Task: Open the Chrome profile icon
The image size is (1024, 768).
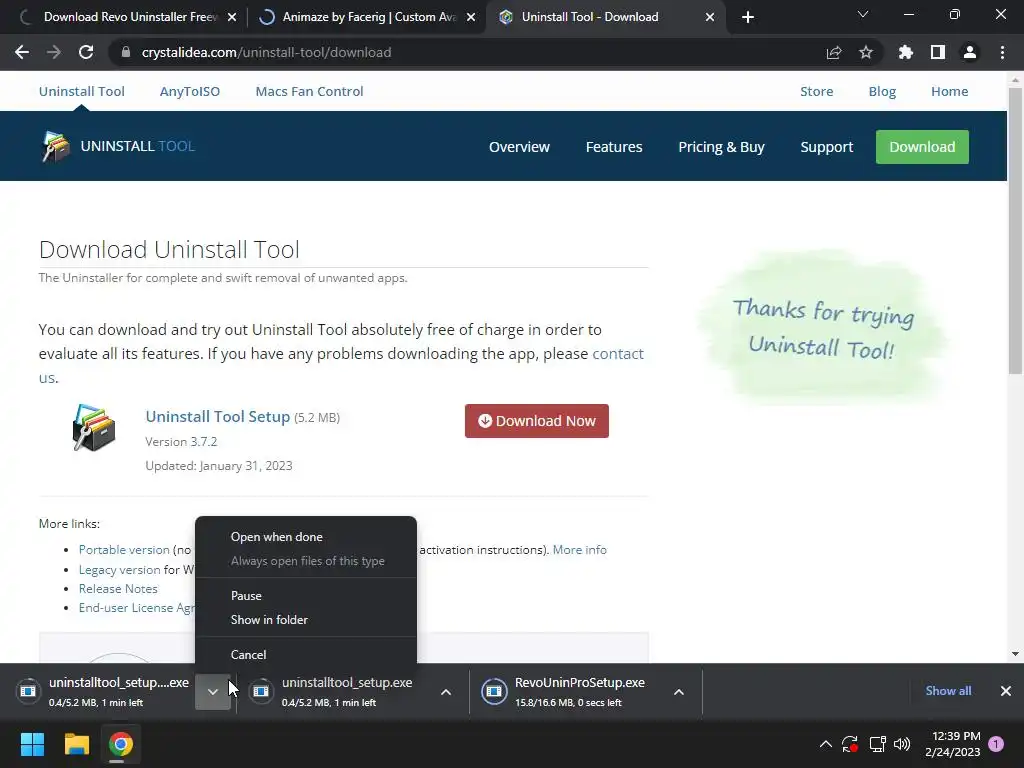Action: pyautogui.click(x=970, y=52)
